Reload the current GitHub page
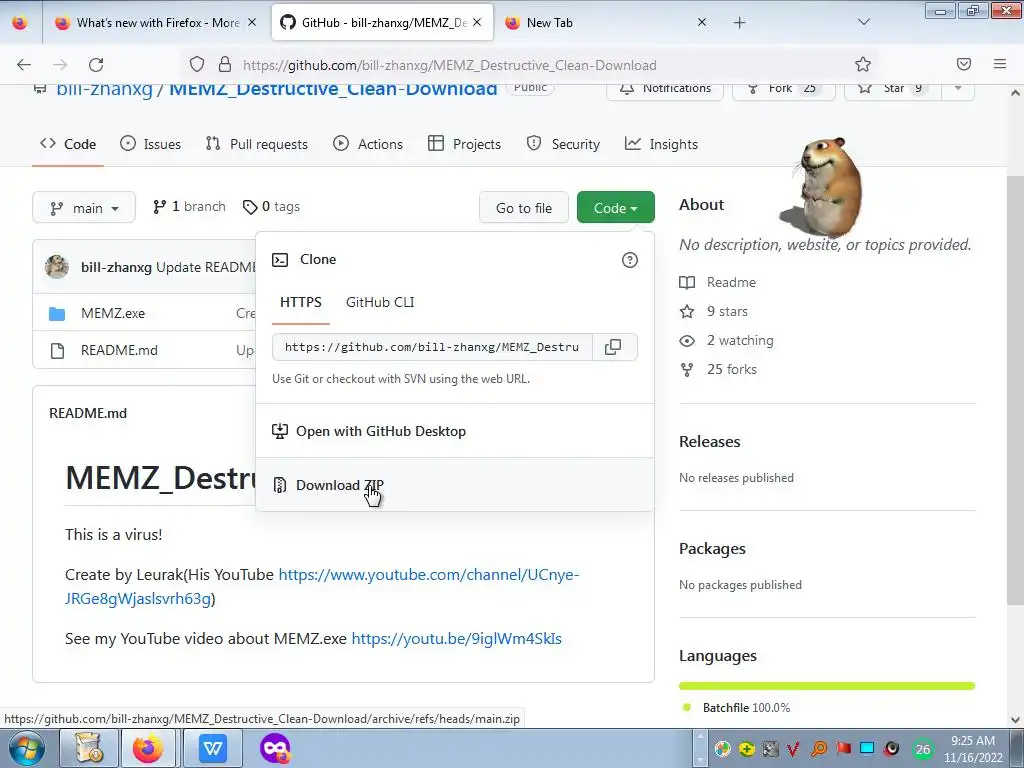 click(x=96, y=65)
